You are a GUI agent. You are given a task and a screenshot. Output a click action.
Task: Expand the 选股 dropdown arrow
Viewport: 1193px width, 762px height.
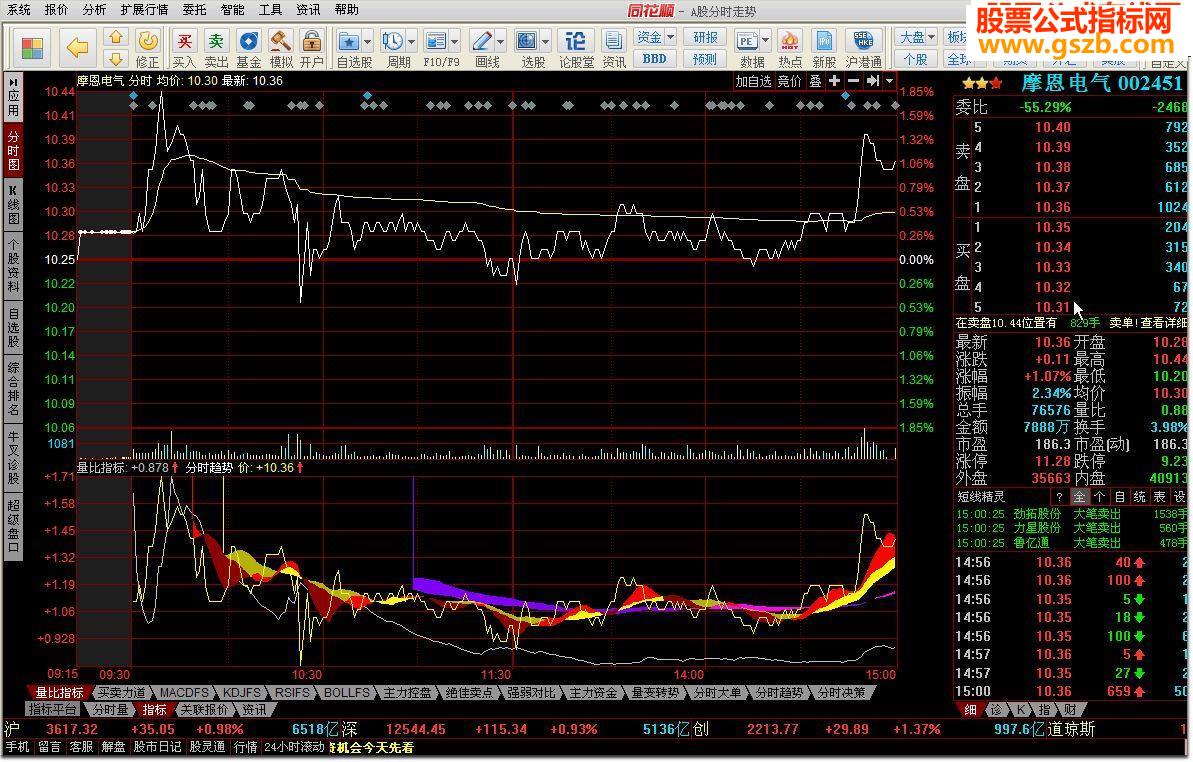pyautogui.click(x=546, y=41)
